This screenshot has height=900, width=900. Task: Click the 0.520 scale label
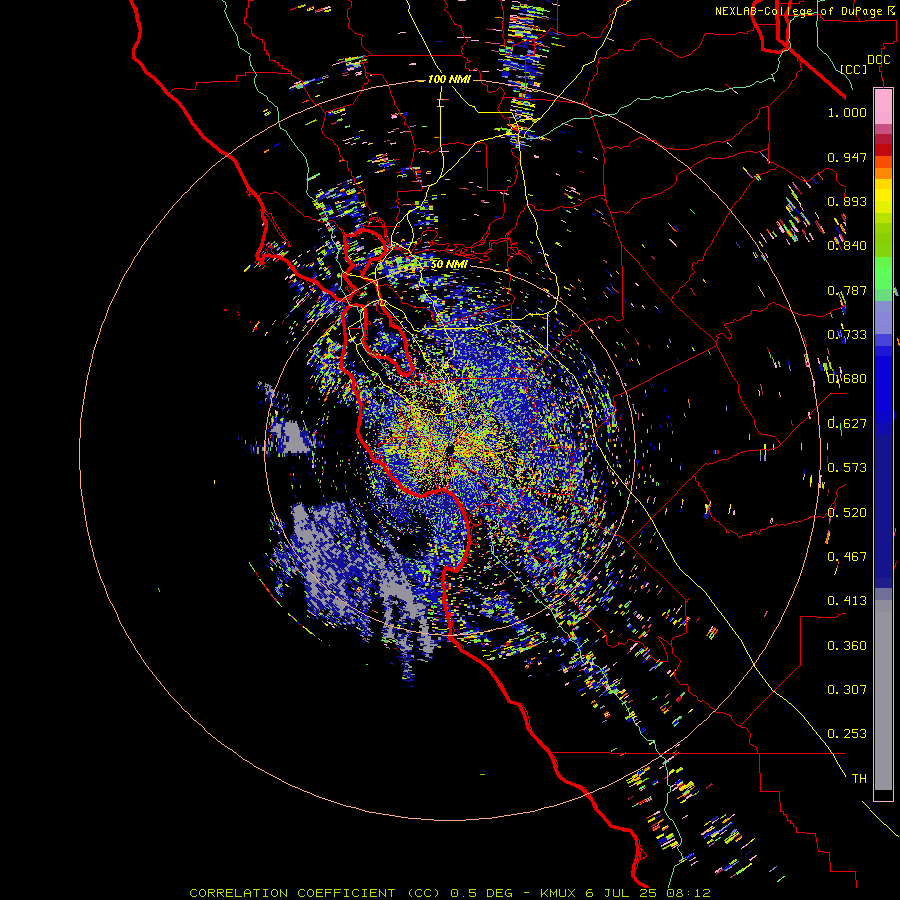(x=847, y=513)
